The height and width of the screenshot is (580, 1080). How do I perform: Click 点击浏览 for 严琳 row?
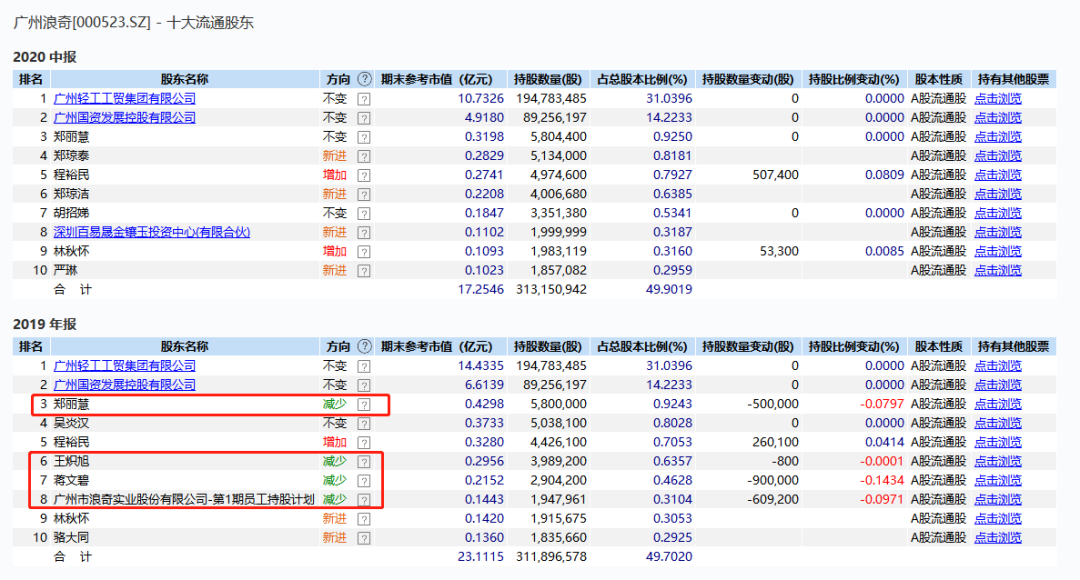[998, 270]
